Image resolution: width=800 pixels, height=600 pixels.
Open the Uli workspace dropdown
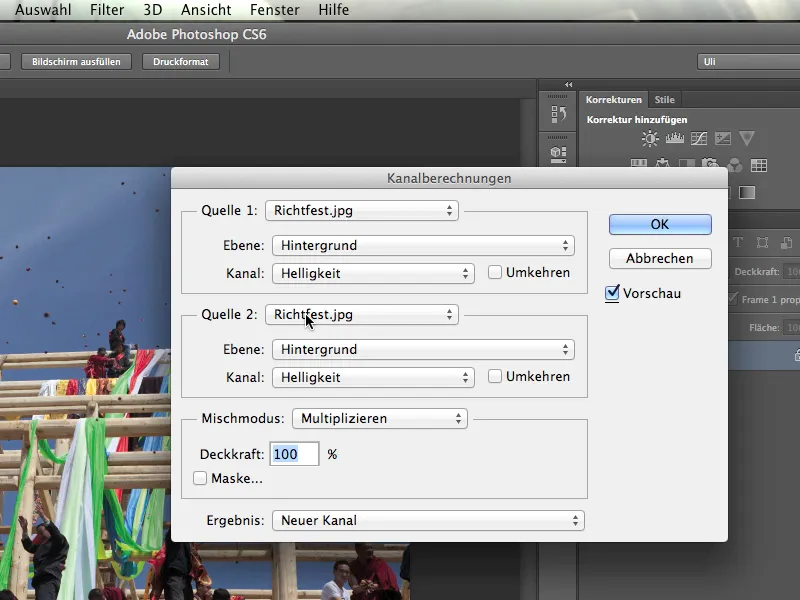(748, 62)
